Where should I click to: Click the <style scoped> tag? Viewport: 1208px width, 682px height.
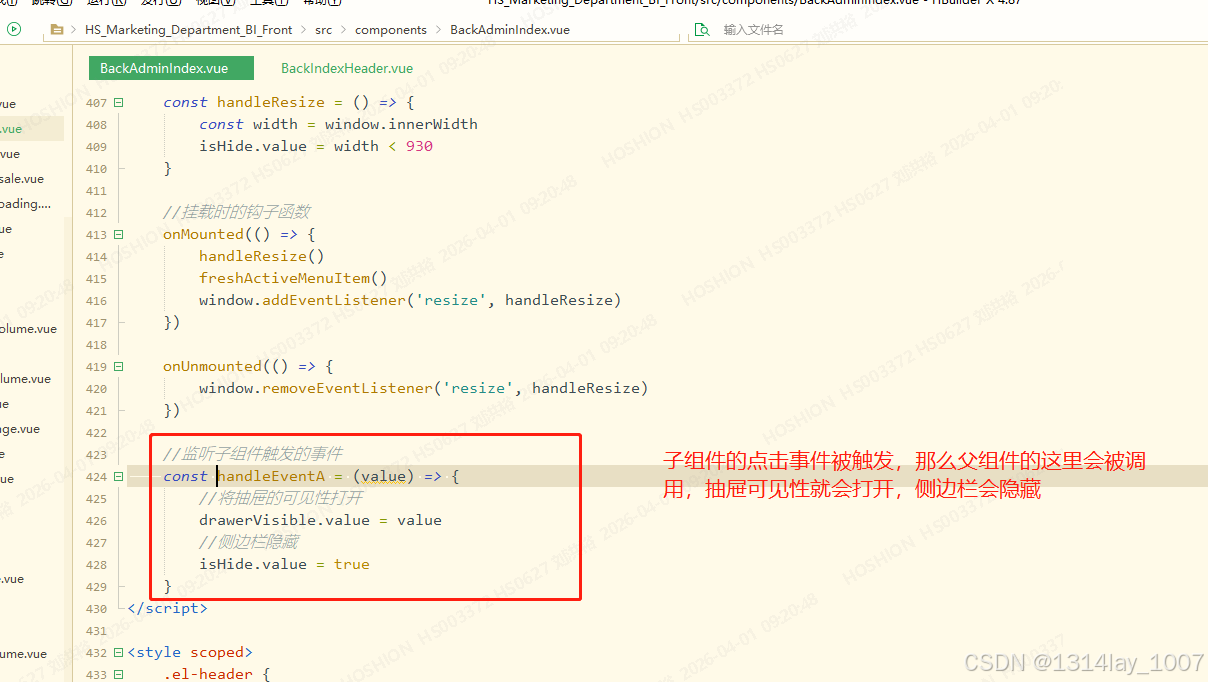click(x=190, y=652)
